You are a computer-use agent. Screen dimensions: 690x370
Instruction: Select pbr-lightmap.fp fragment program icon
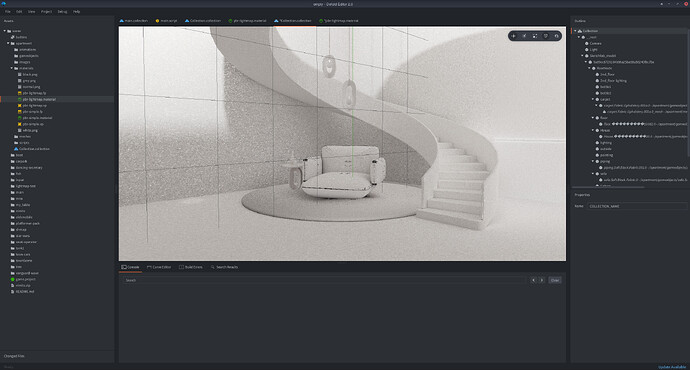pyautogui.click(x=19, y=93)
